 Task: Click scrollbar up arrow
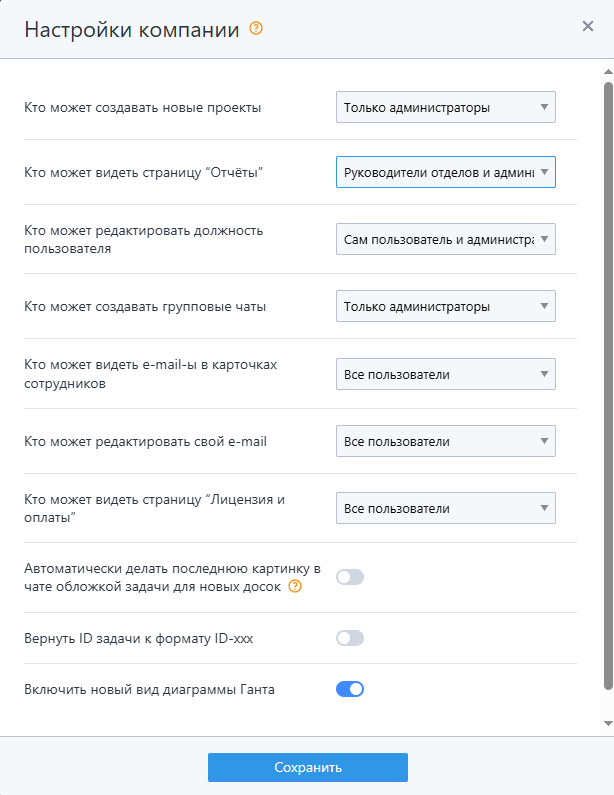[x=607, y=73]
